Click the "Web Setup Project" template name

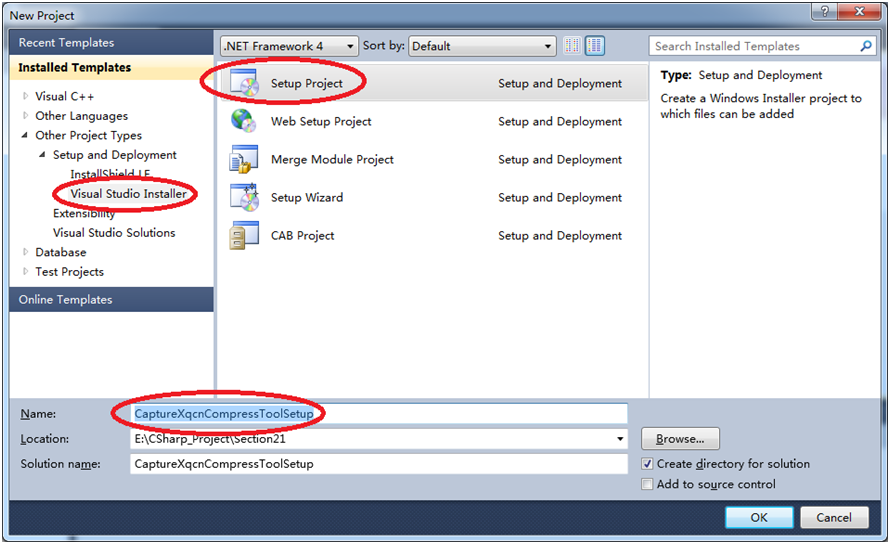coord(321,122)
